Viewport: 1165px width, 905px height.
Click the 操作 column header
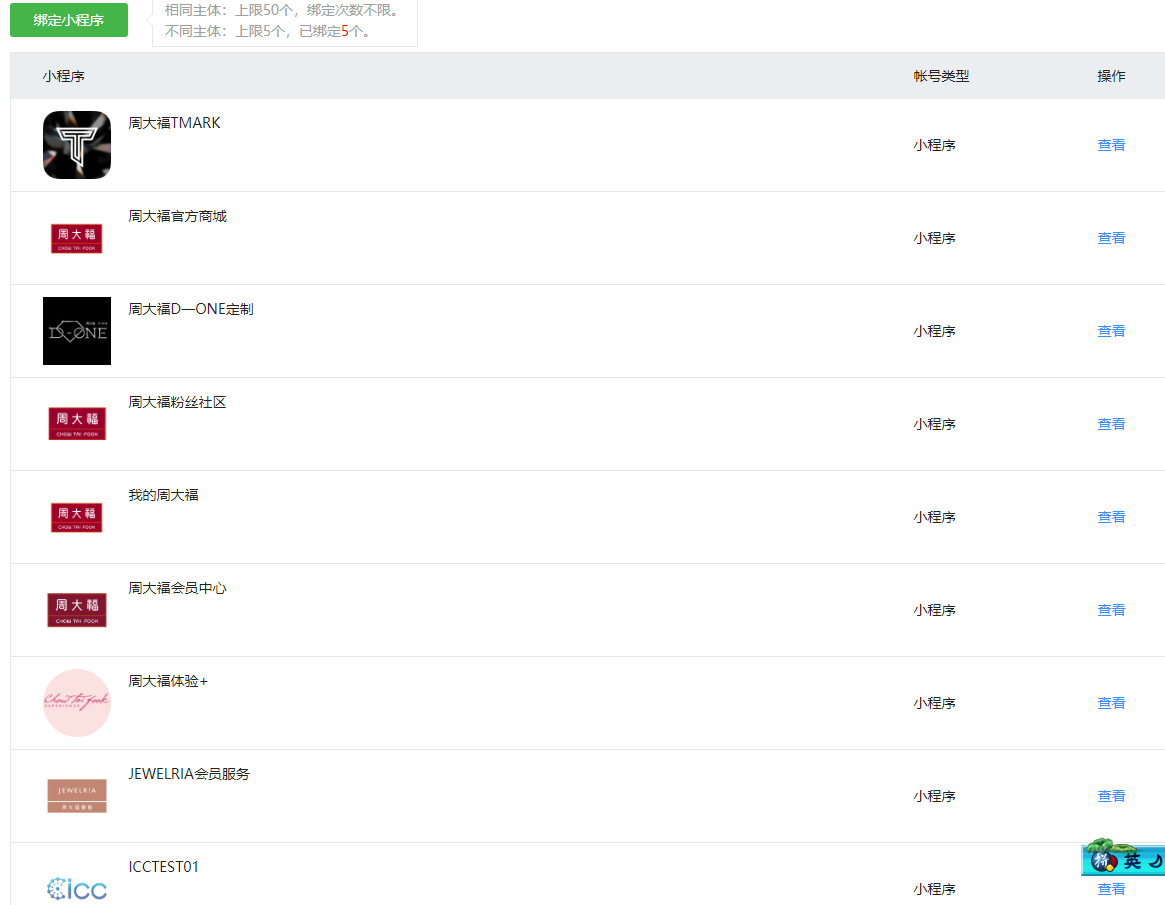pos(1111,76)
